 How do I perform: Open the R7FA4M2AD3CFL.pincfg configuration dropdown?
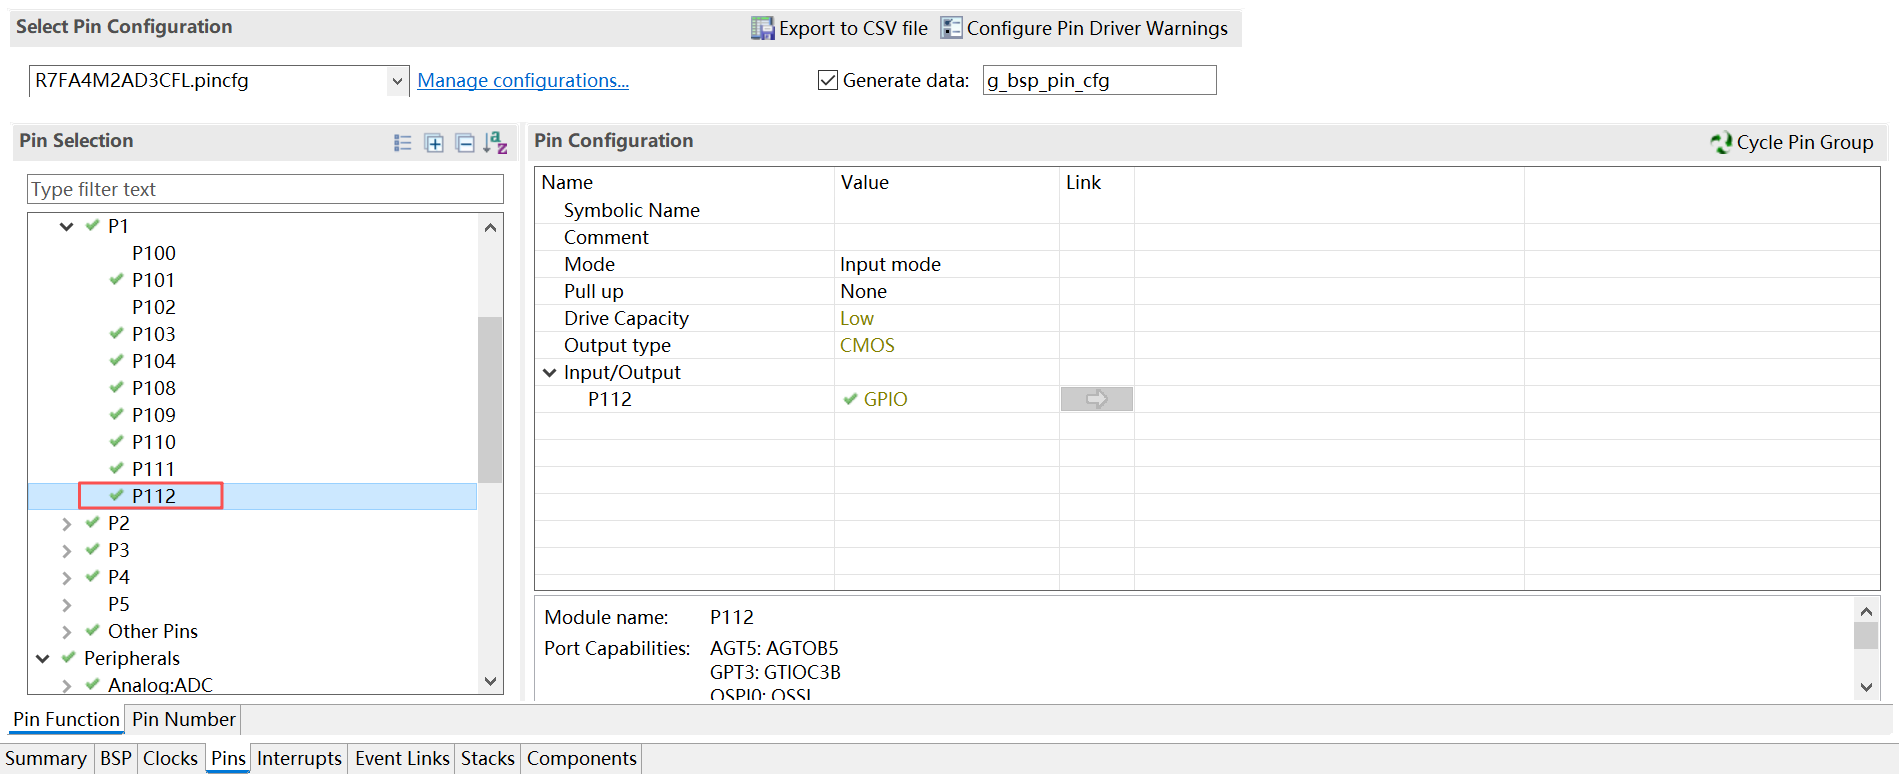pyautogui.click(x=398, y=81)
